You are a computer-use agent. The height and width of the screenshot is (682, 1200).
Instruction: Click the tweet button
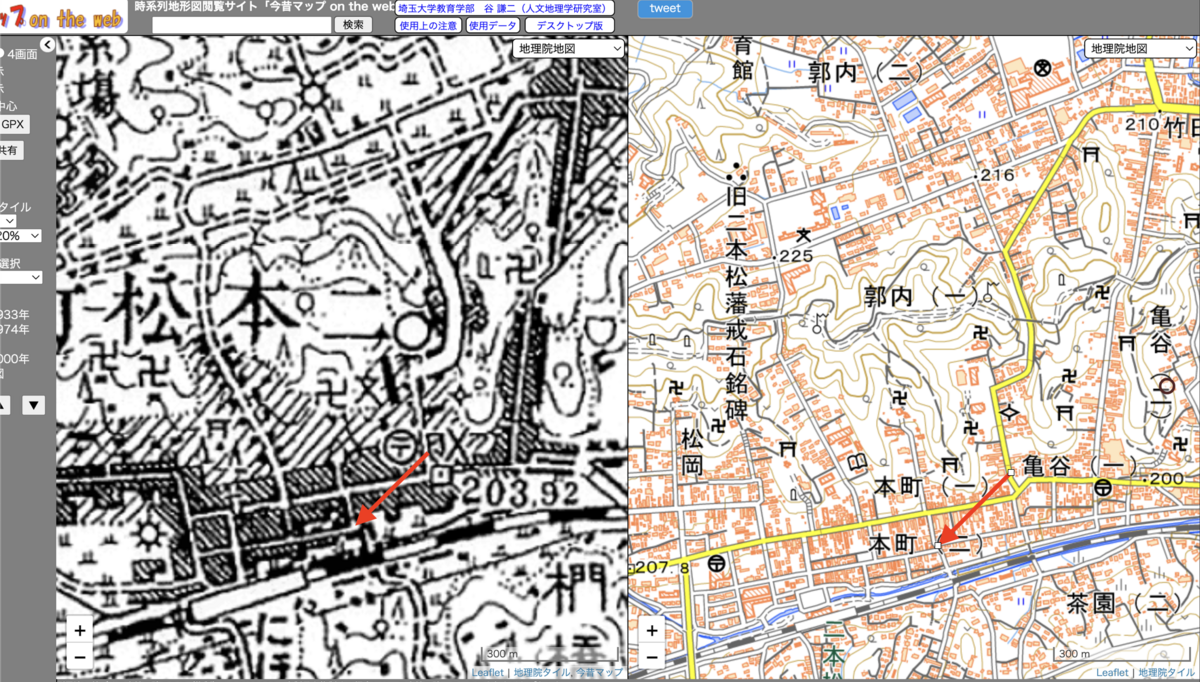(664, 9)
